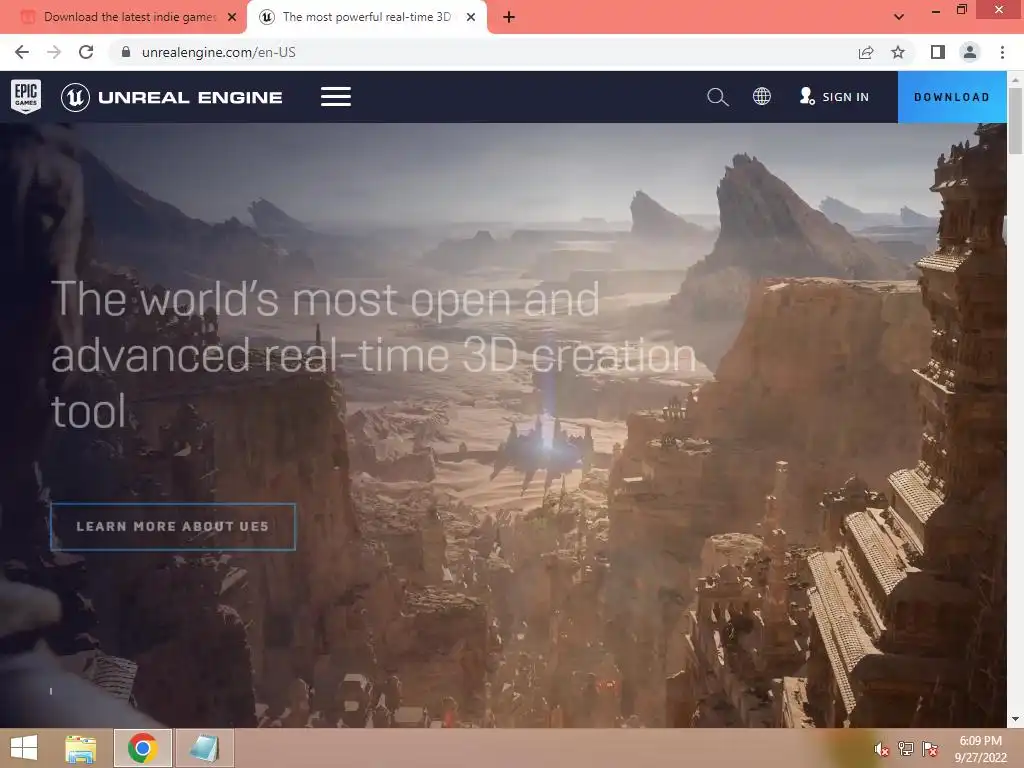Reload the current page

tap(86, 52)
